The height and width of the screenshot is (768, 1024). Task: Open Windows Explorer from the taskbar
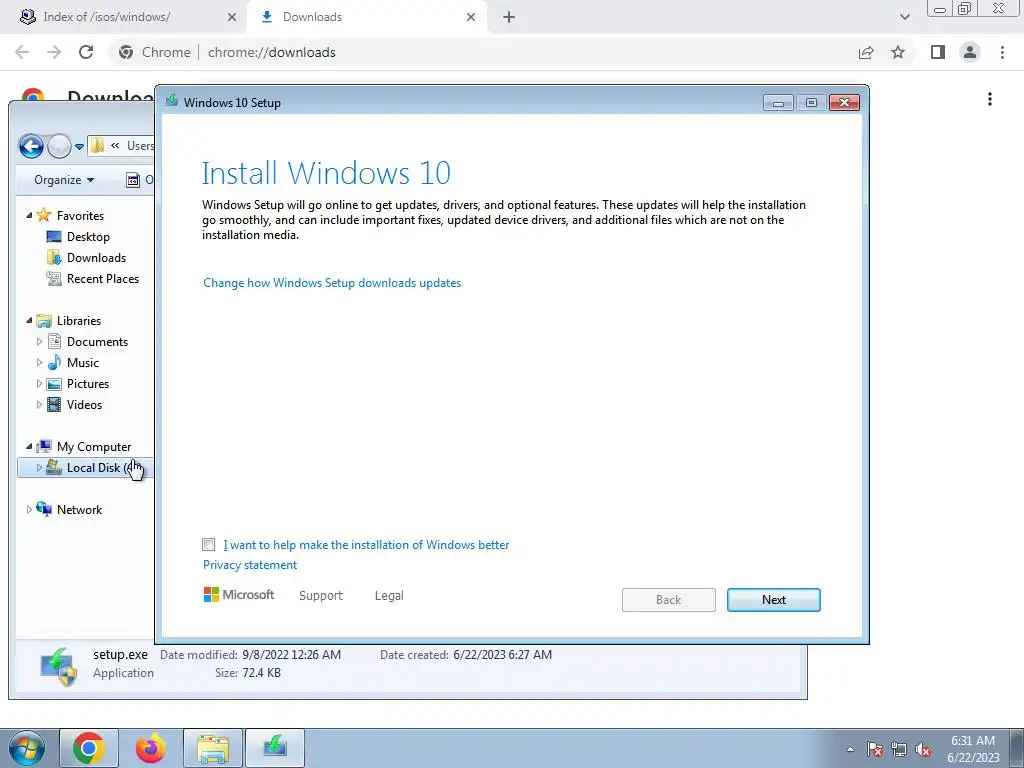coord(213,748)
